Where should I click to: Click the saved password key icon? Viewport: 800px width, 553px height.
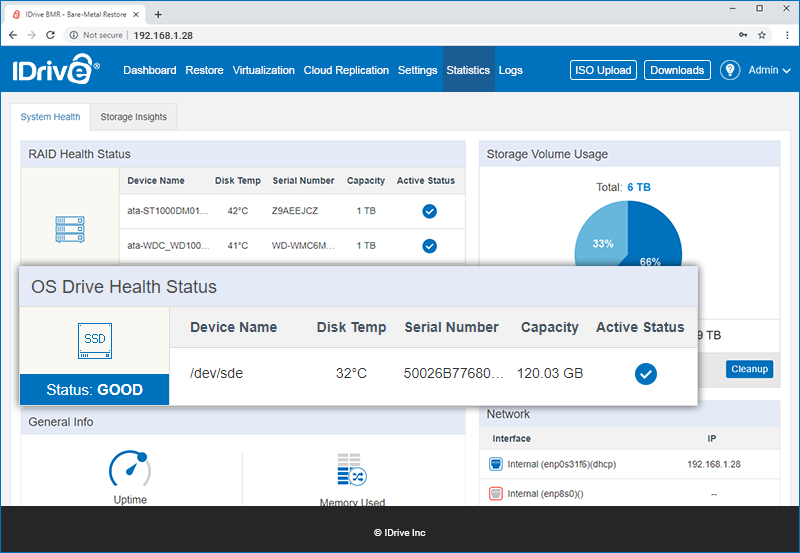(x=743, y=35)
